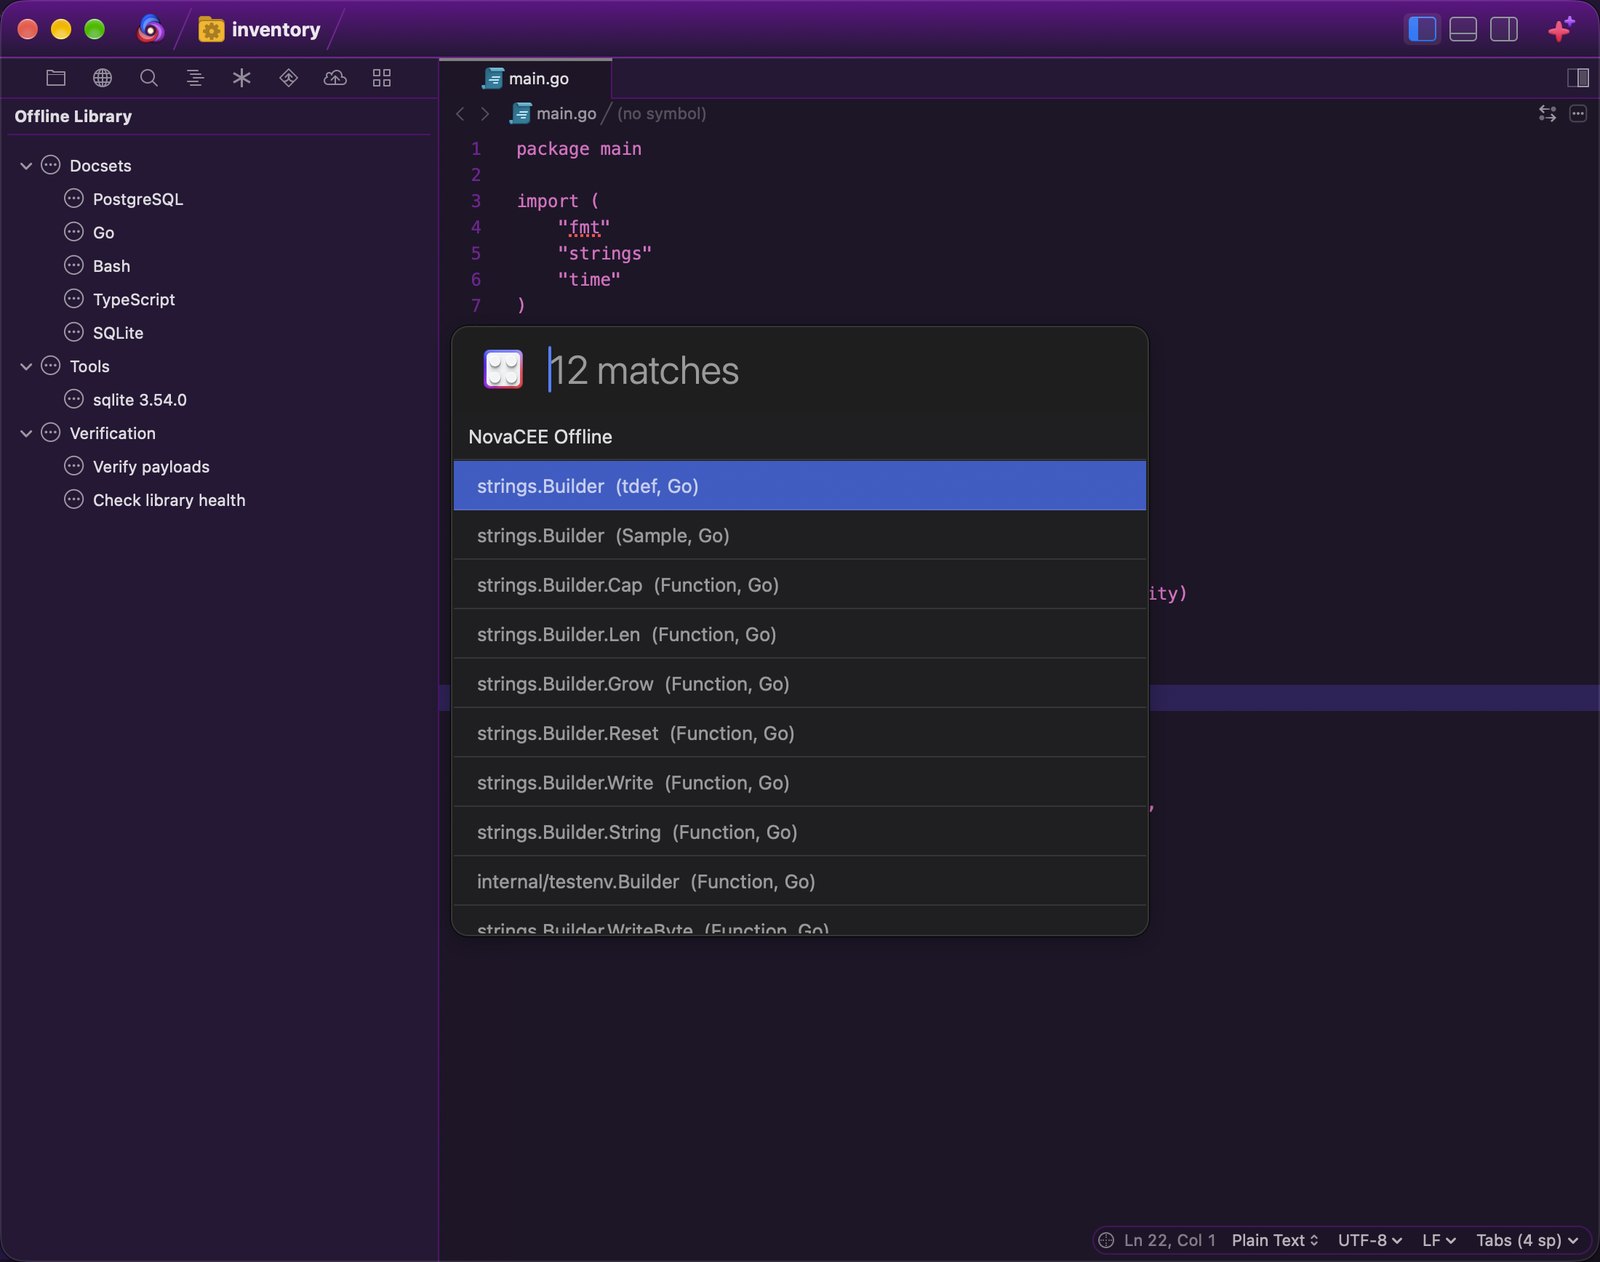1600x1262 pixels.
Task: Toggle the right sidebar layout button
Action: pos(1504,30)
